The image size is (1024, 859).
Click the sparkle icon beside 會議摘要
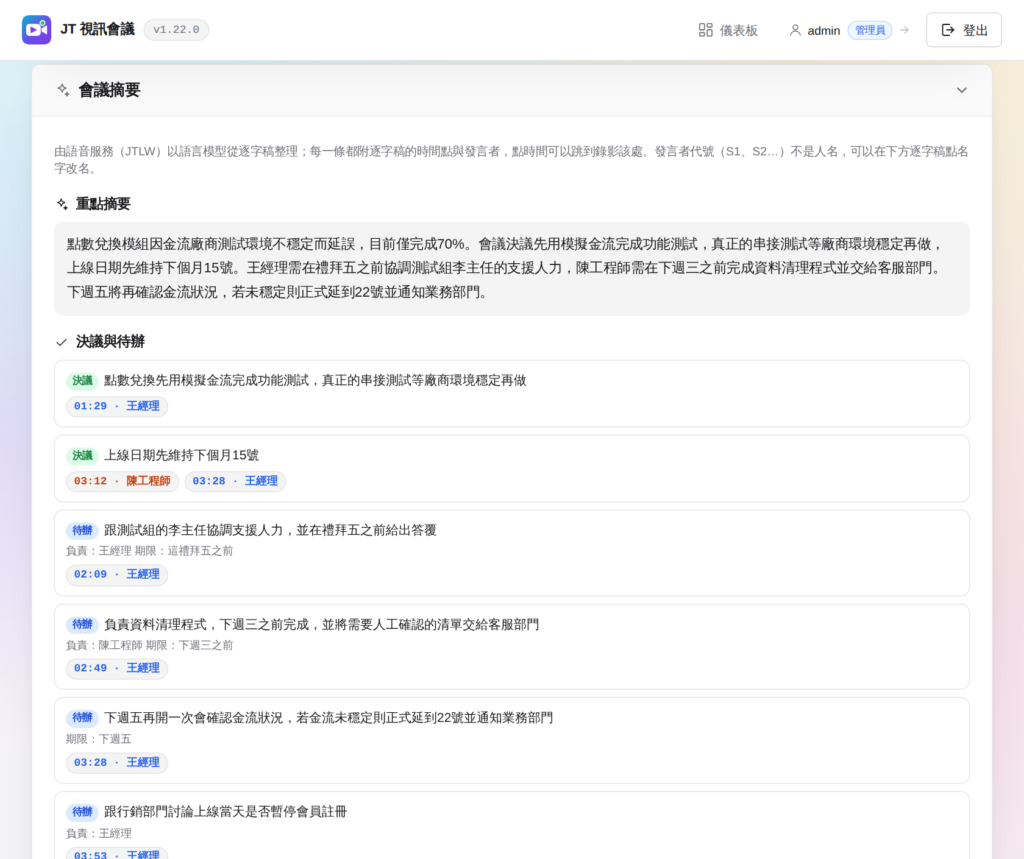click(x=63, y=89)
